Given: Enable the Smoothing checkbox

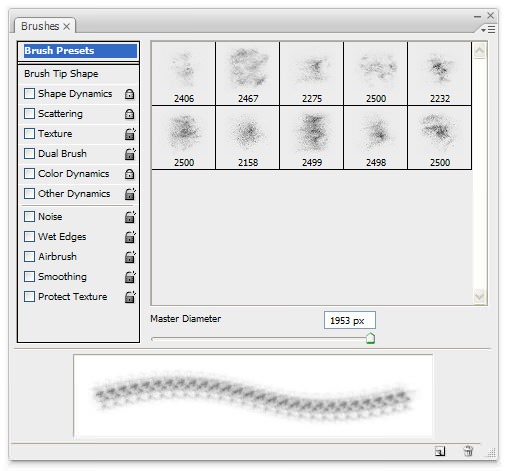Looking at the screenshot, I should coord(29,277).
